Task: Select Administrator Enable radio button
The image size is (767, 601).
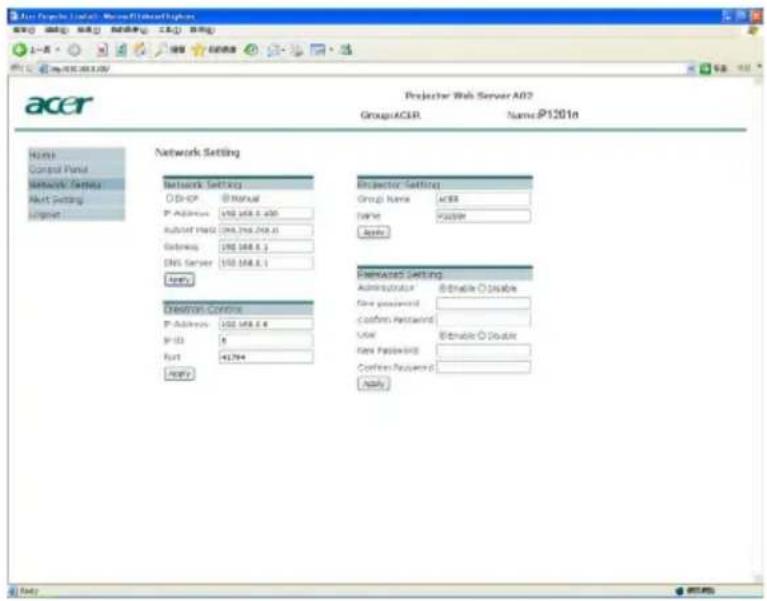Action: pos(443,289)
